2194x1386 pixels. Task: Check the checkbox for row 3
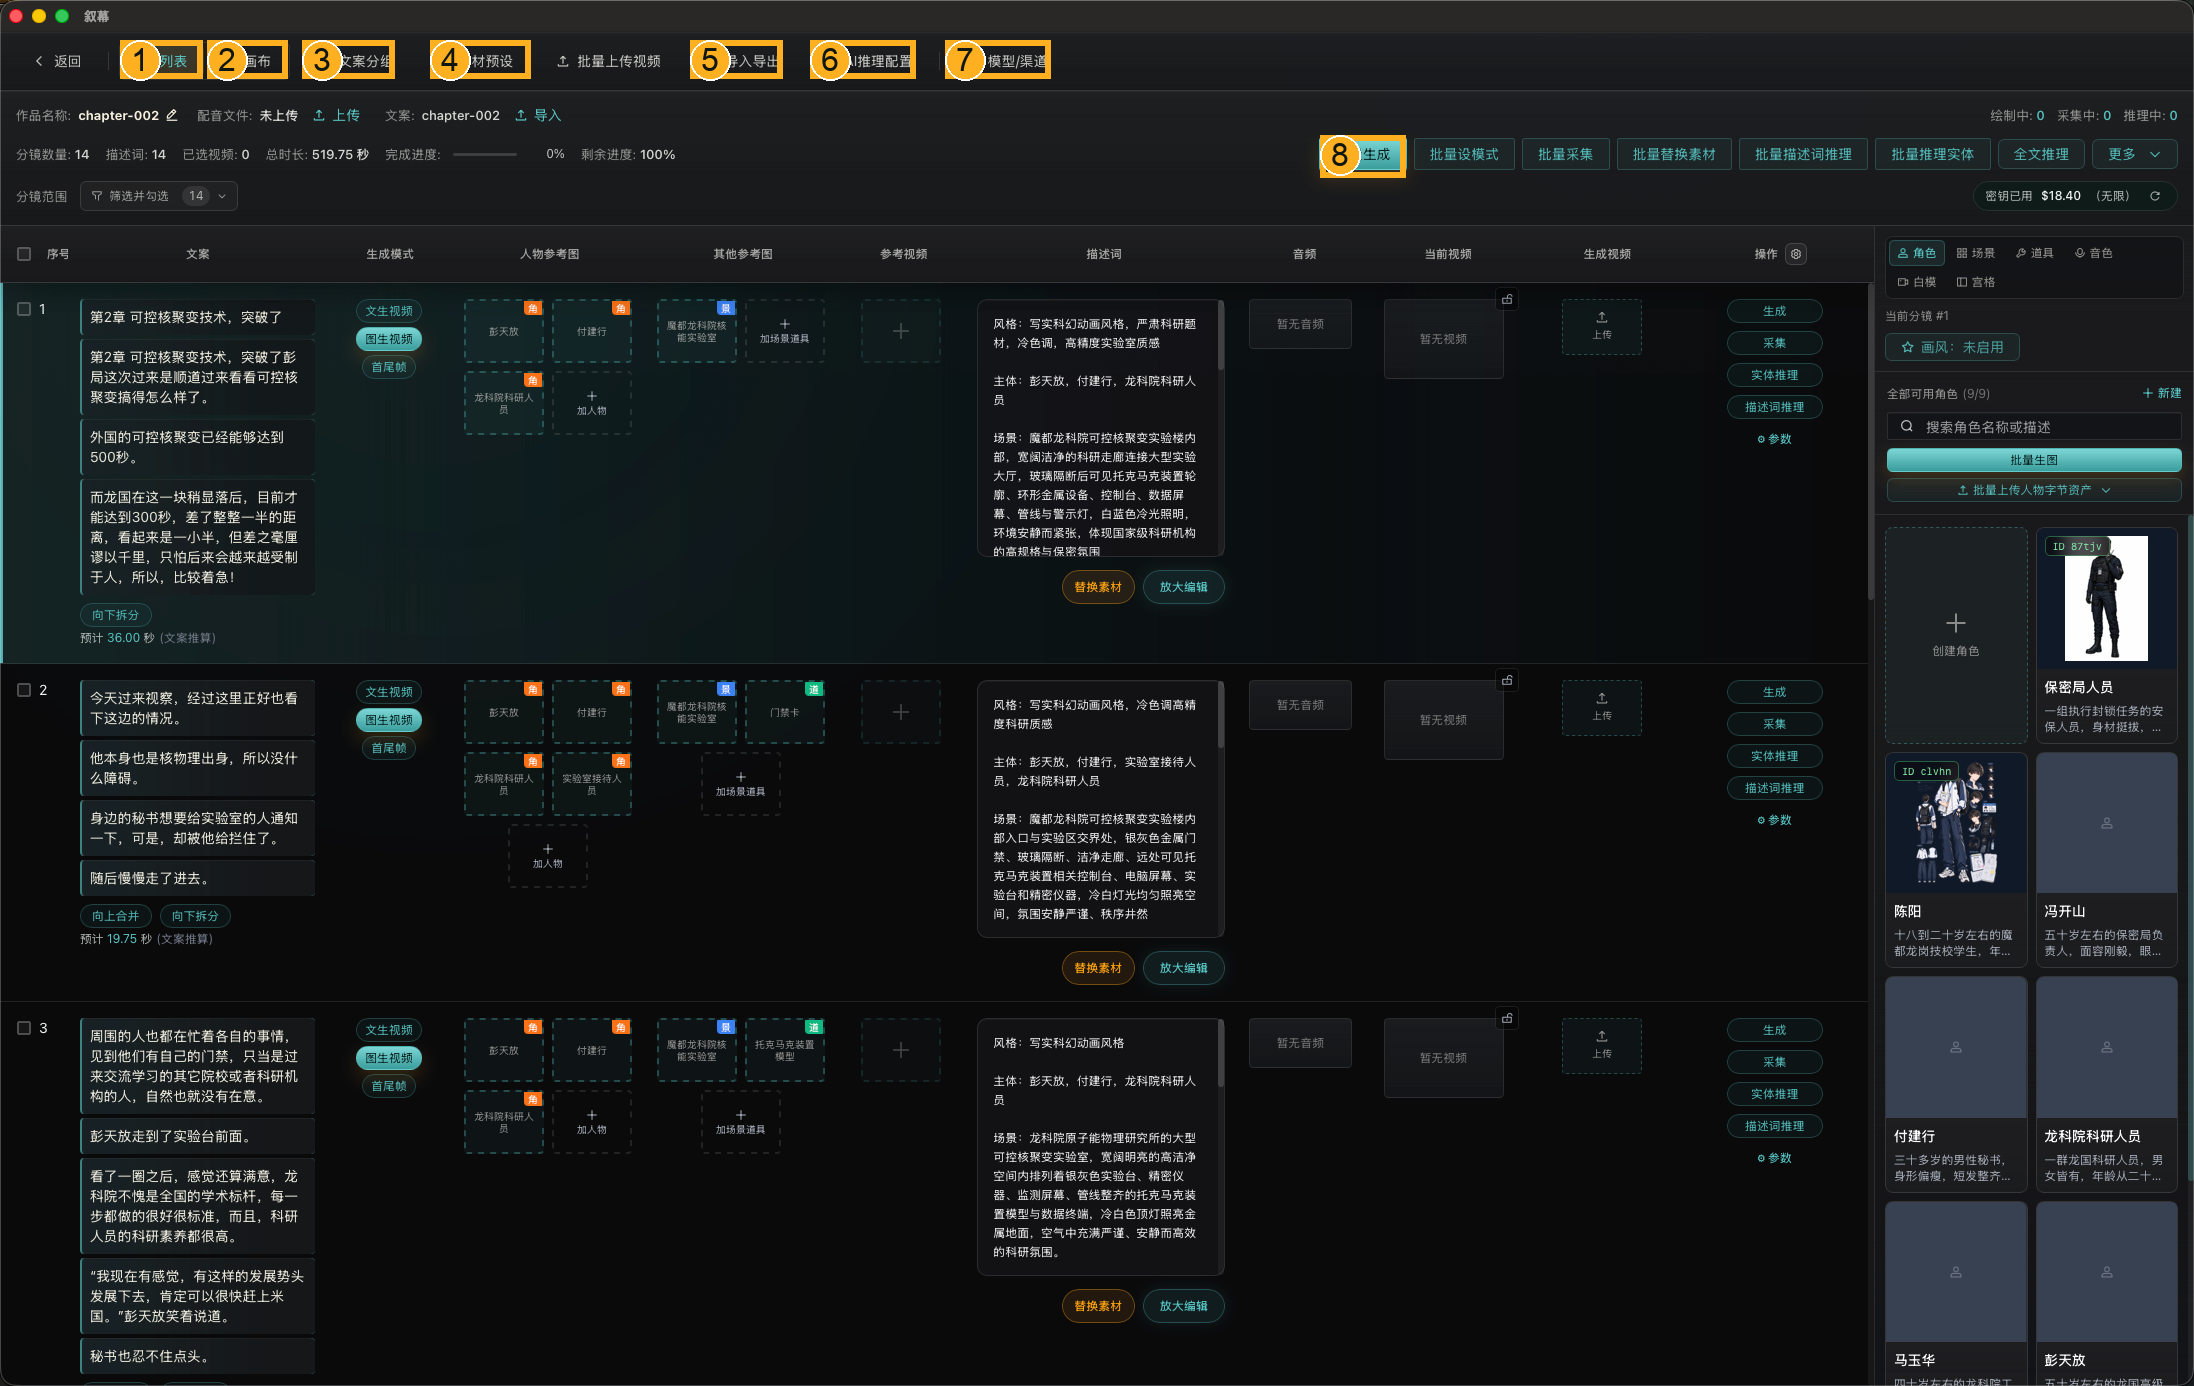coord(24,1028)
